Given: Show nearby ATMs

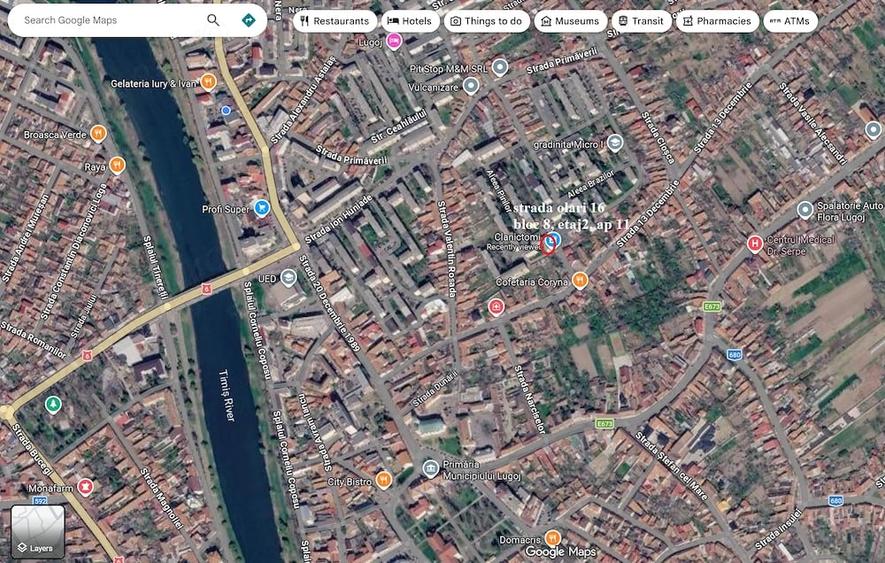Looking at the screenshot, I should [790, 21].
